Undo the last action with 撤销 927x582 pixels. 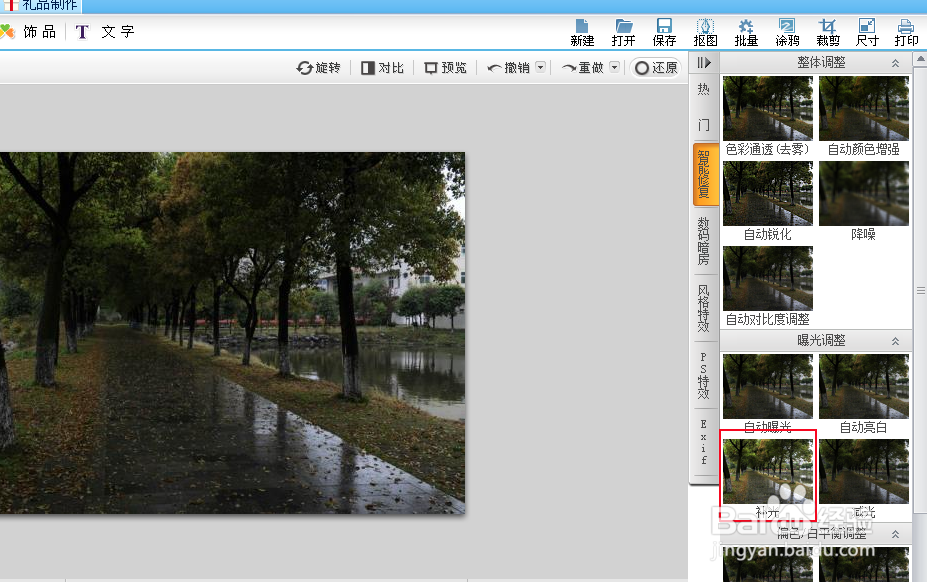coord(508,68)
